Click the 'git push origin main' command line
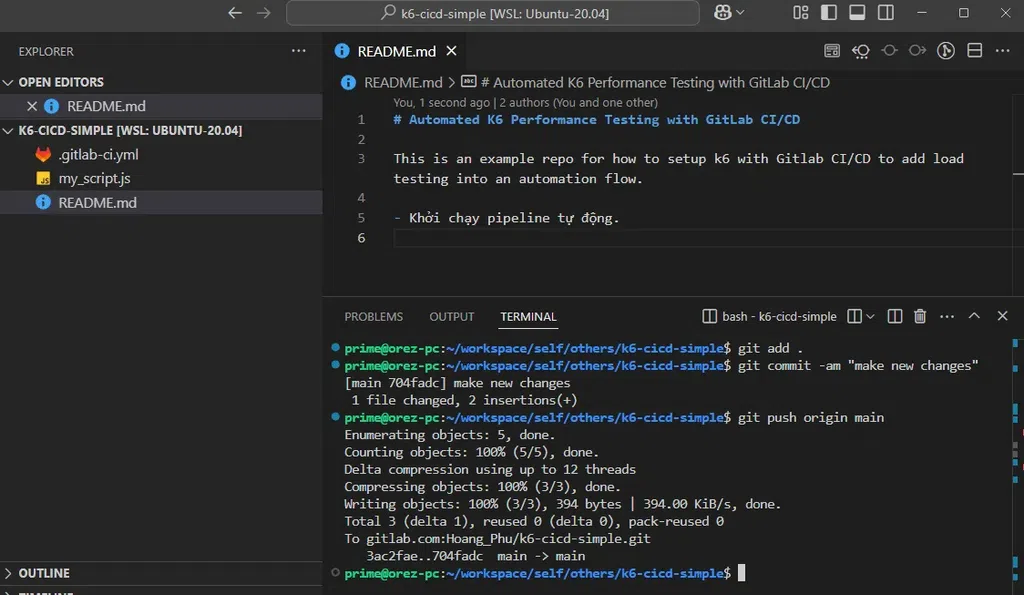The height and width of the screenshot is (595, 1024). point(810,417)
